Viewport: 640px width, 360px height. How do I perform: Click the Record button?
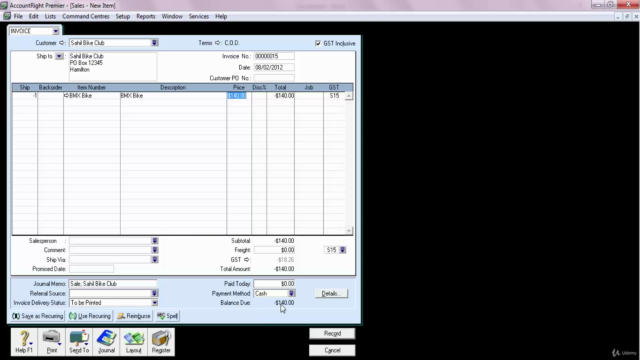coord(332,334)
